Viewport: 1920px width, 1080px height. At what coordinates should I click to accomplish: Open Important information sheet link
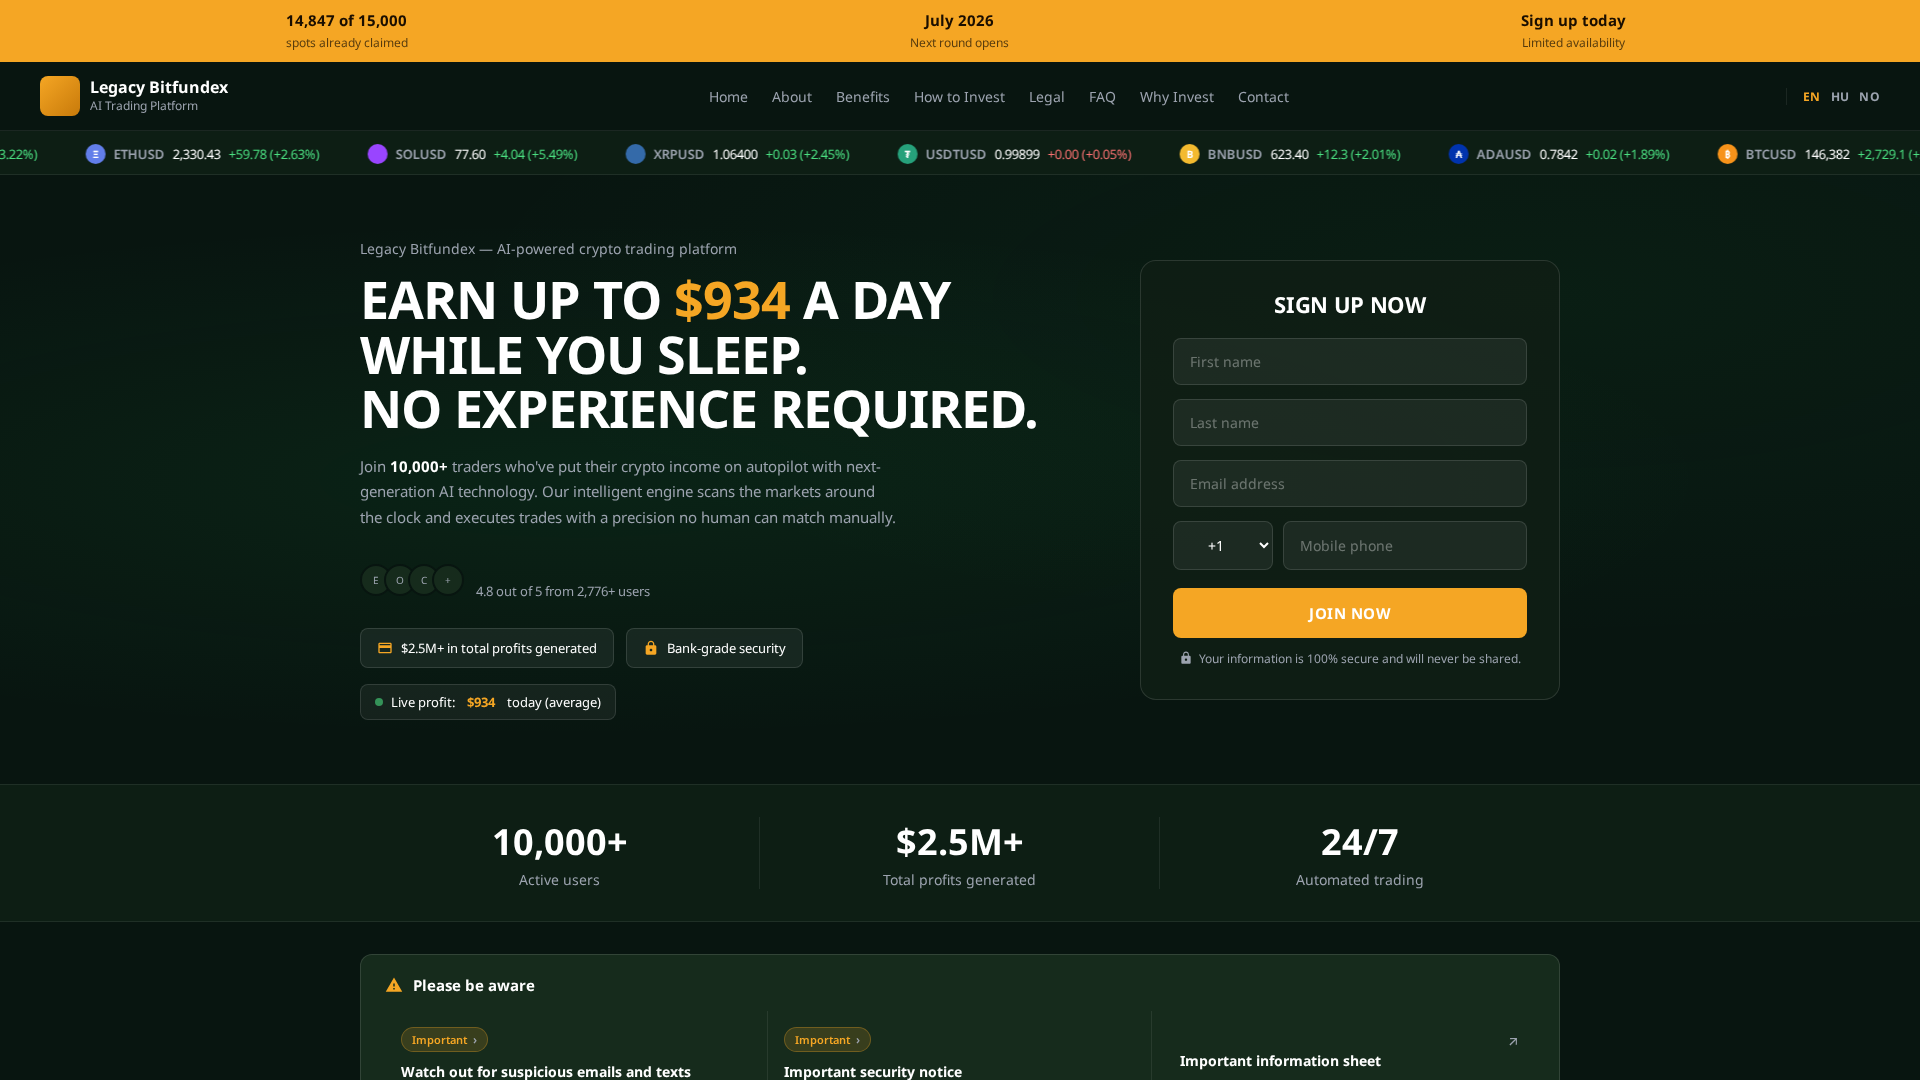pyautogui.click(x=1280, y=1061)
